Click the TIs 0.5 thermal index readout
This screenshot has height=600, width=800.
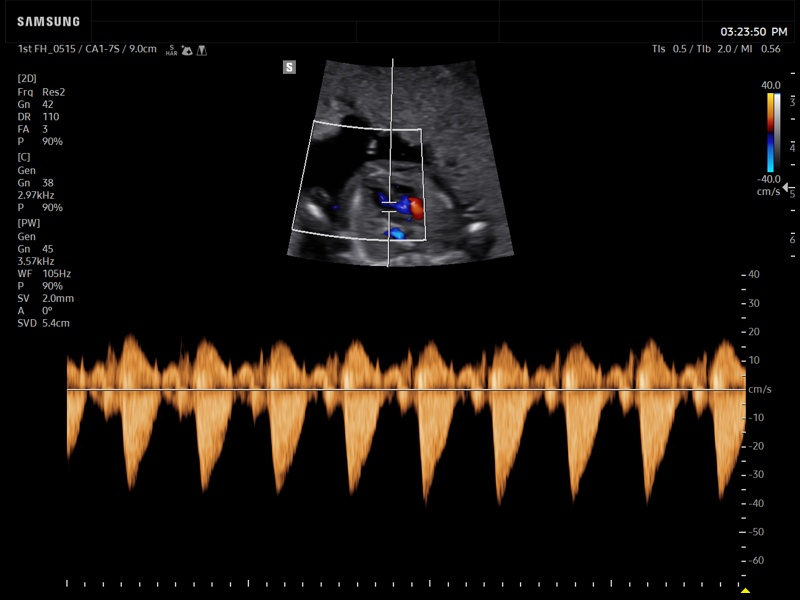672,47
